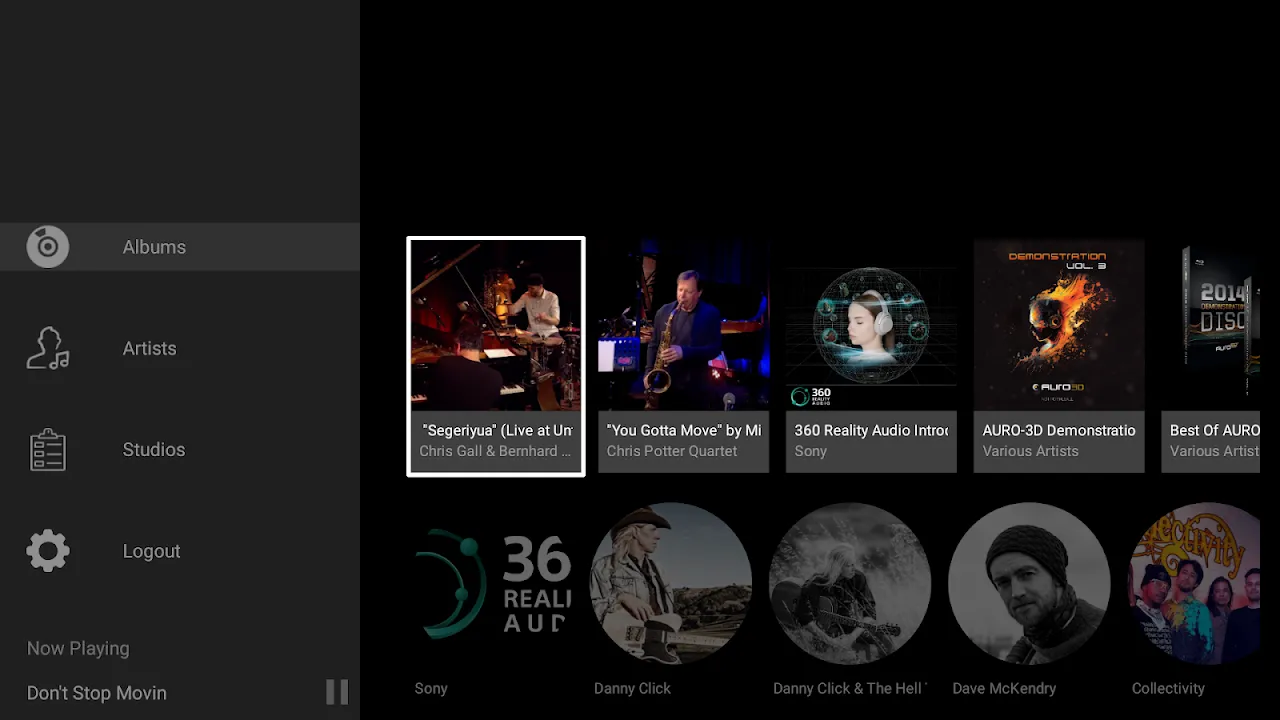The width and height of the screenshot is (1280, 720).
Task: Select the Sony 360 Reality Audio artist
Action: coord(492,585)
